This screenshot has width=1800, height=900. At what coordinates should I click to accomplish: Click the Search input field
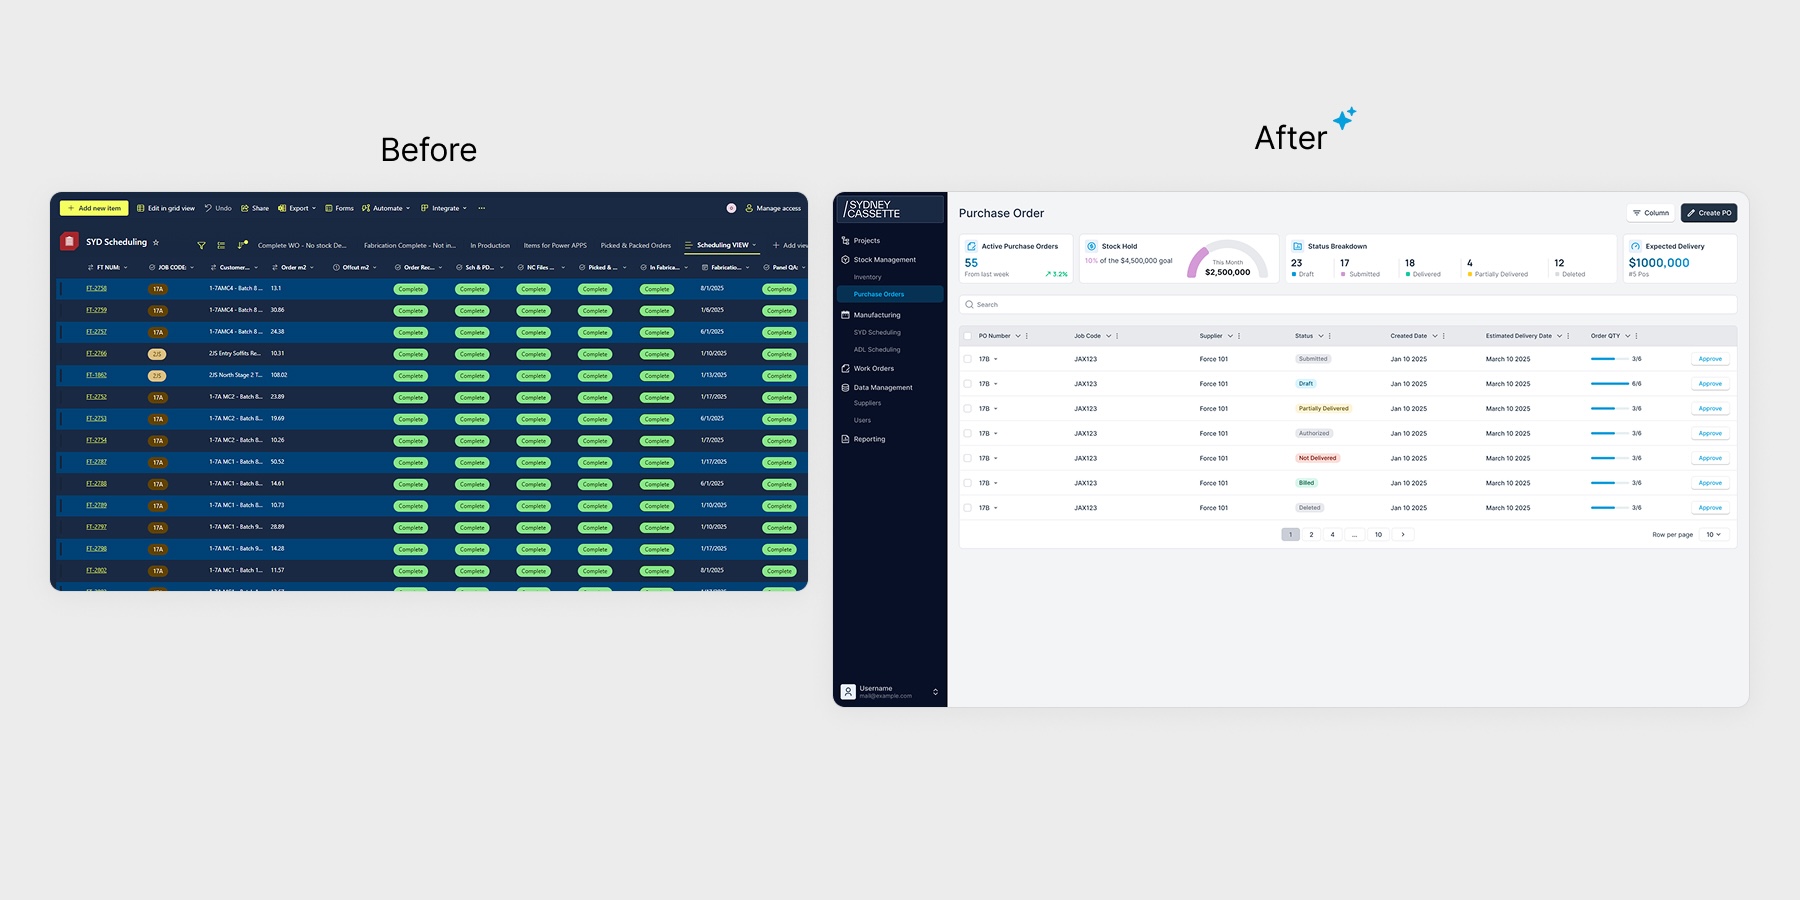[1348, 305]
